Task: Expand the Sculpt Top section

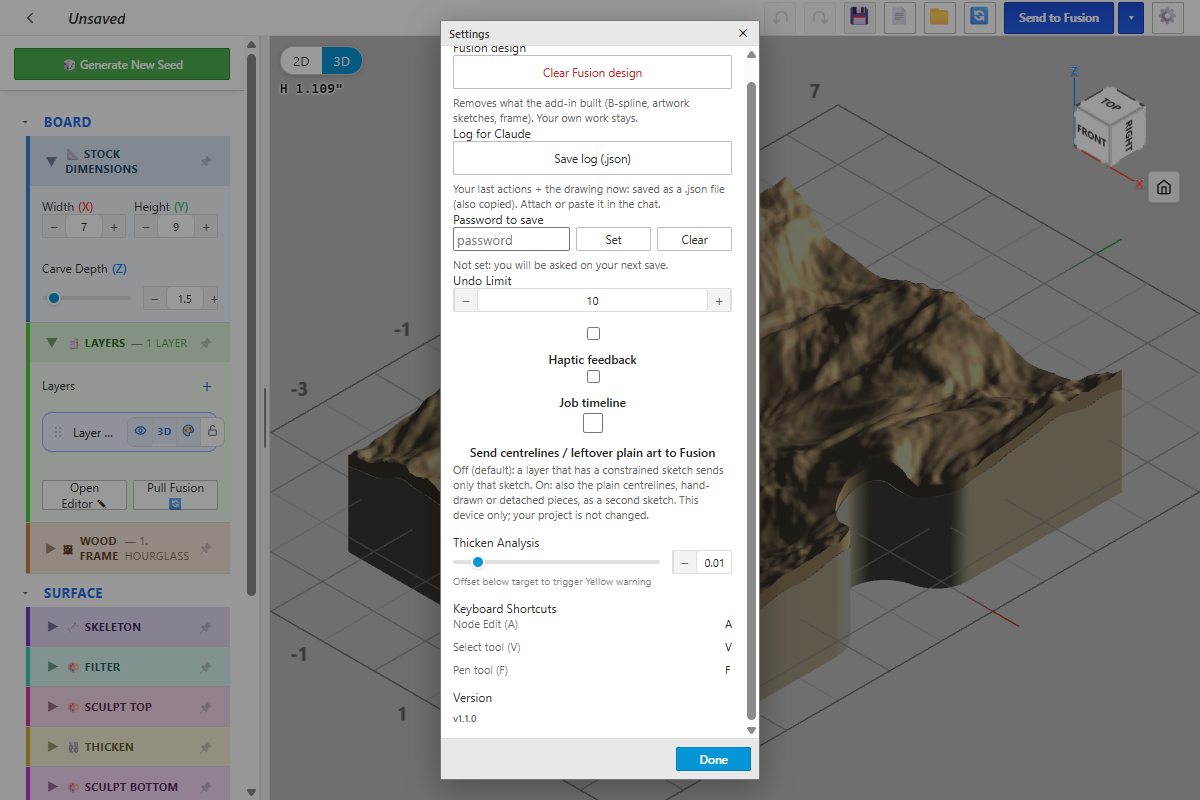Action: tap(52, 707)
